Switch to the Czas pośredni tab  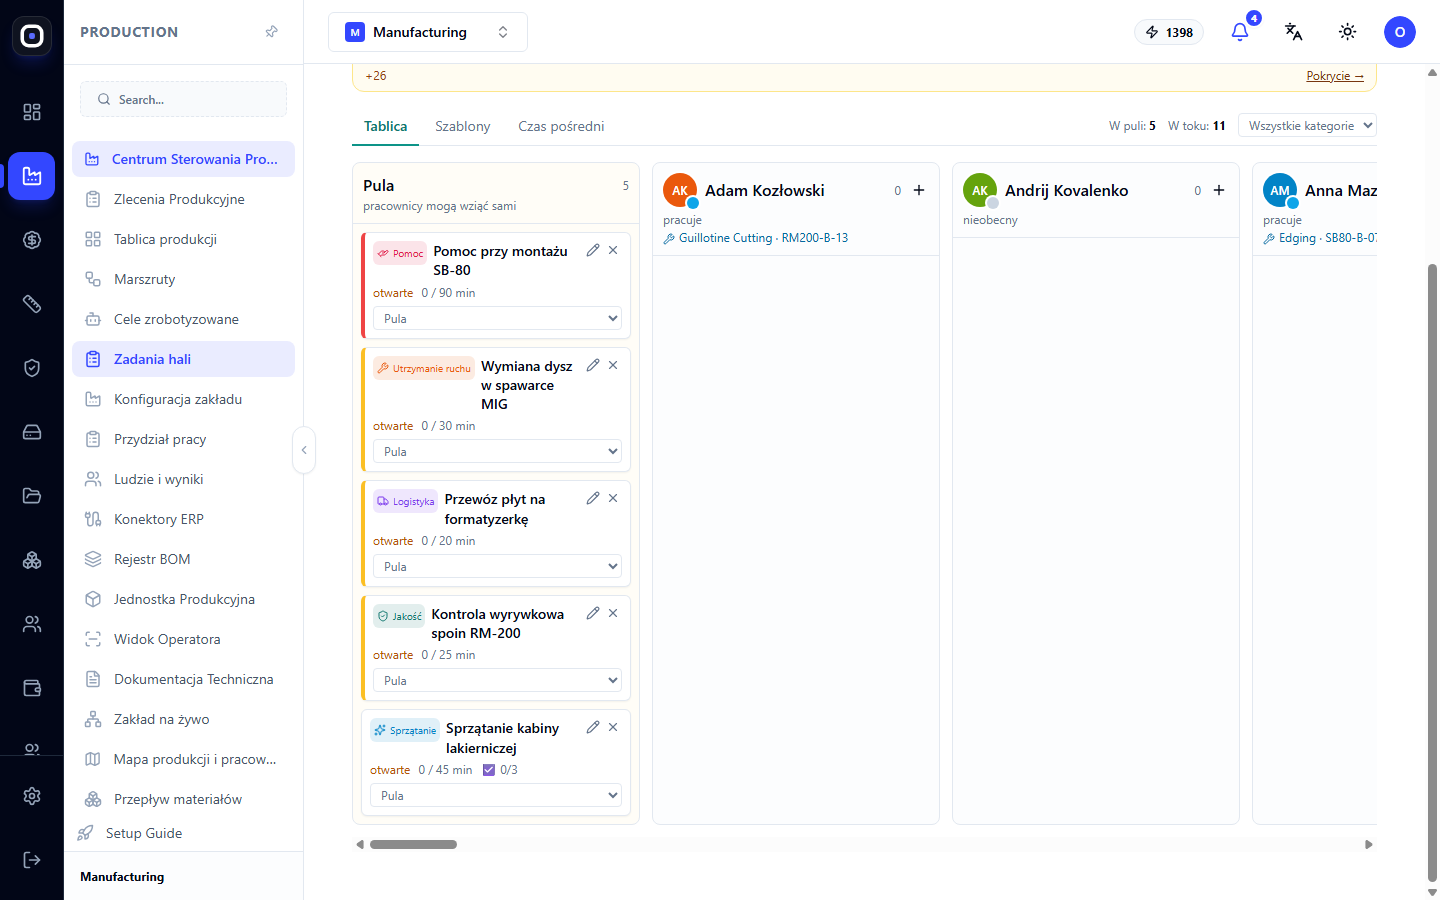[x=561, y=126]
